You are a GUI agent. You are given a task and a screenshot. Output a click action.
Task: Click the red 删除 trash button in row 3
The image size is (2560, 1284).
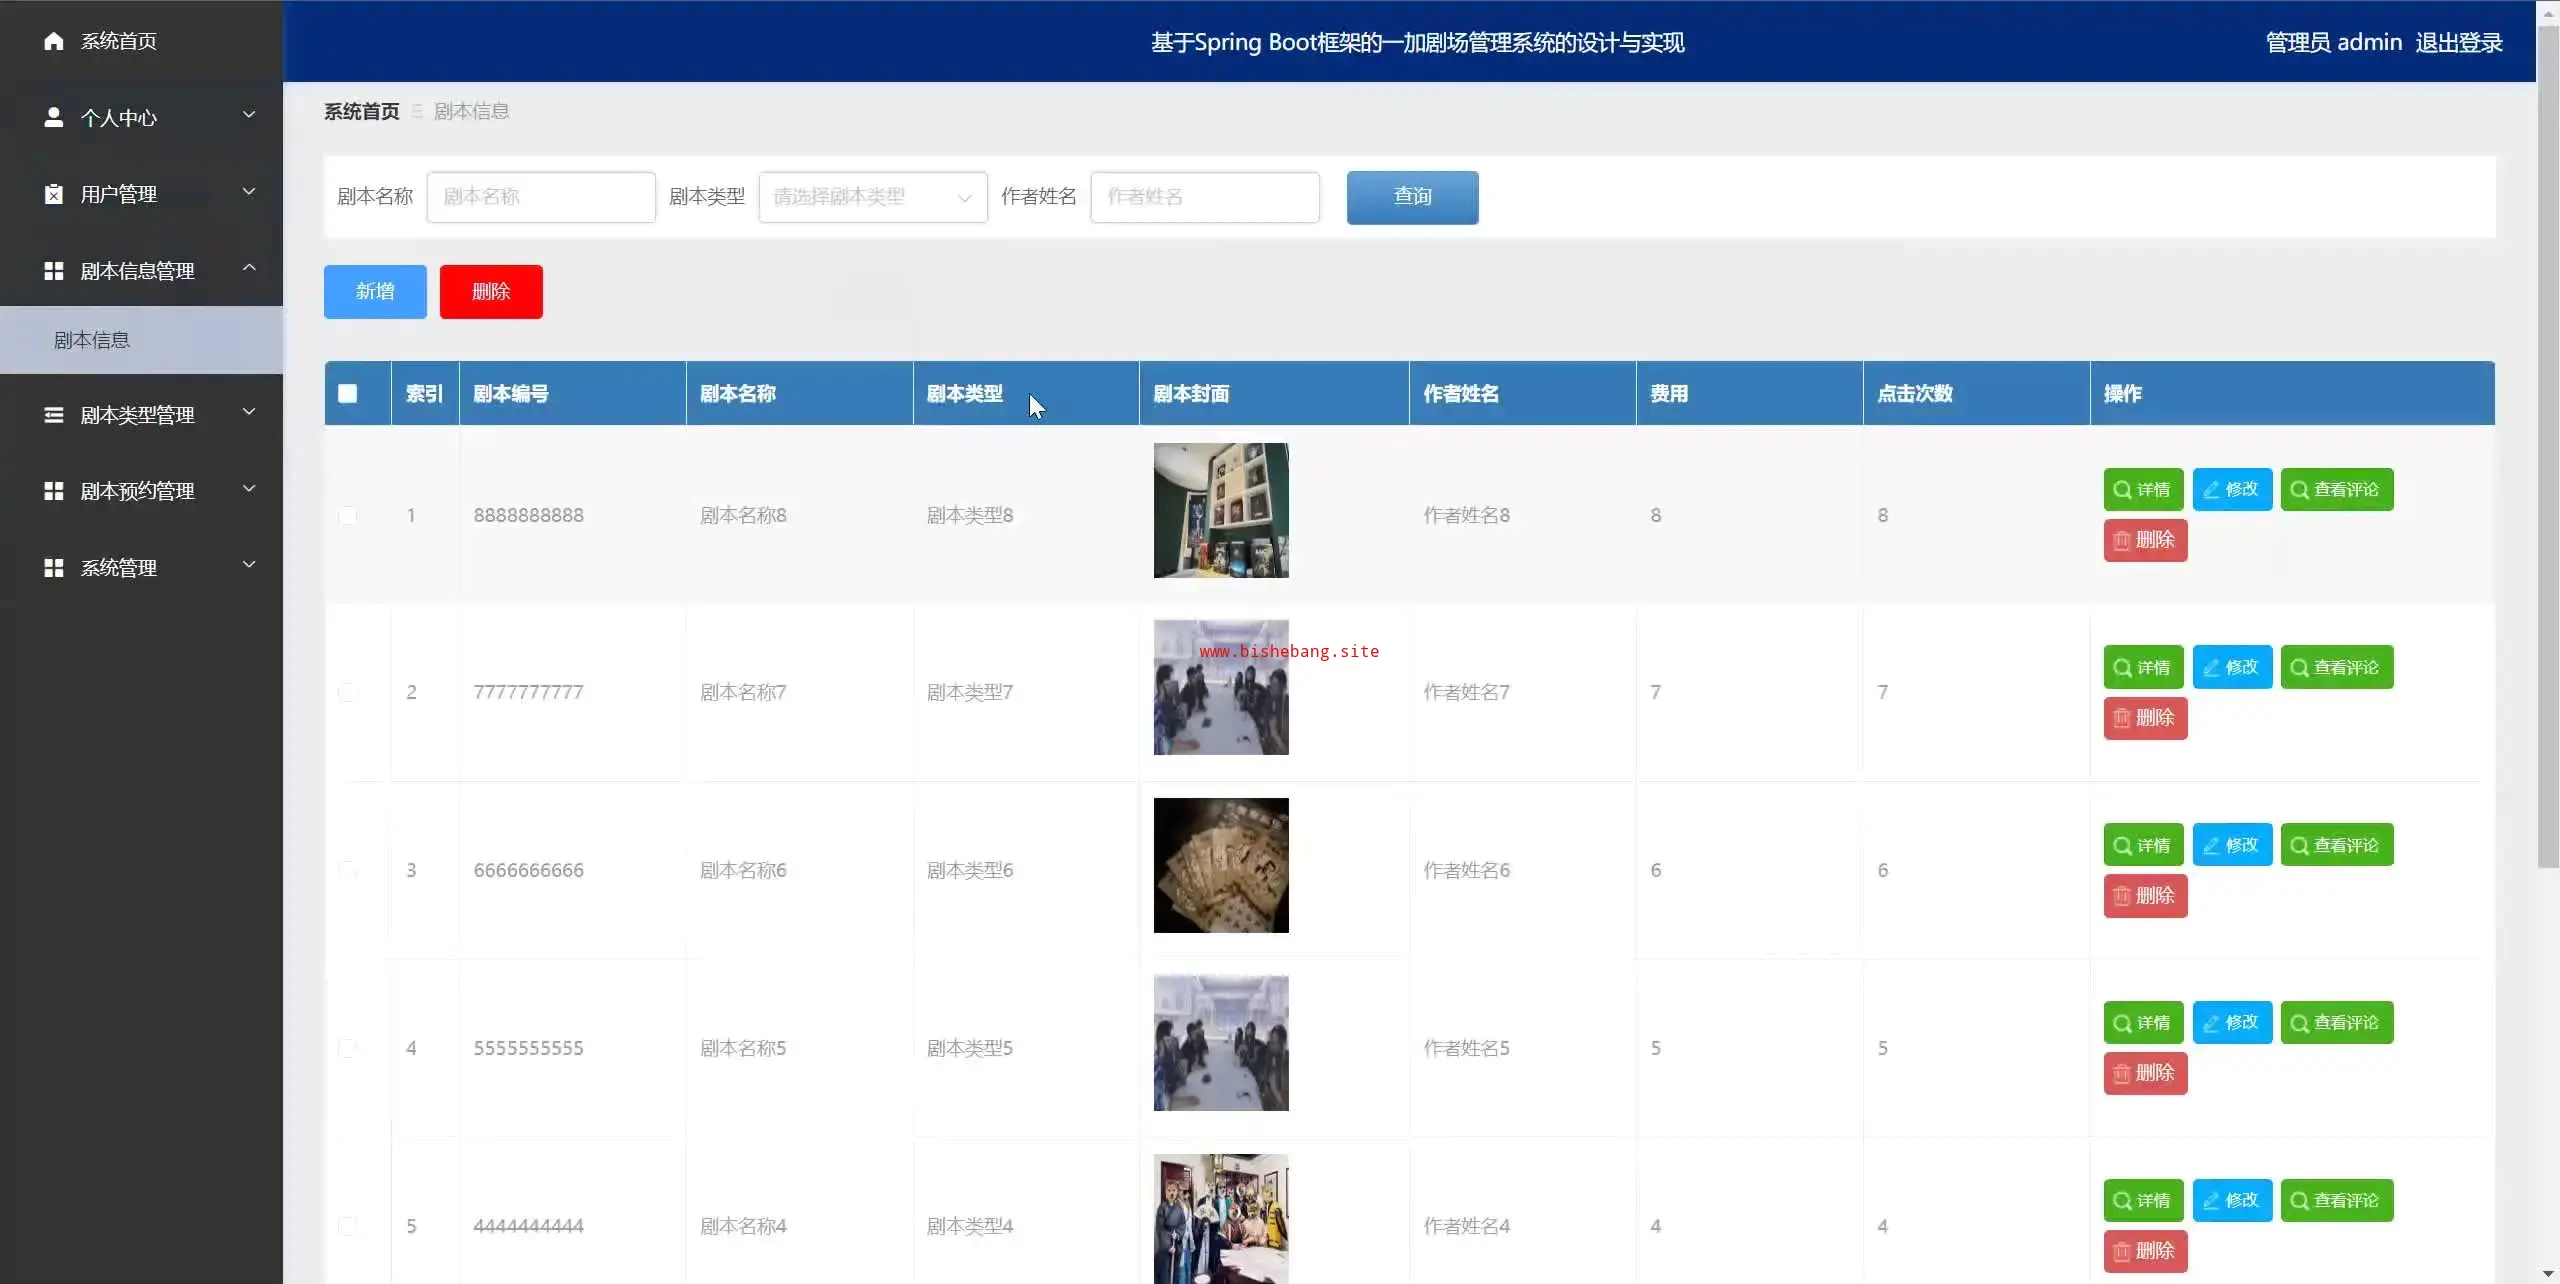[2144, 896]
